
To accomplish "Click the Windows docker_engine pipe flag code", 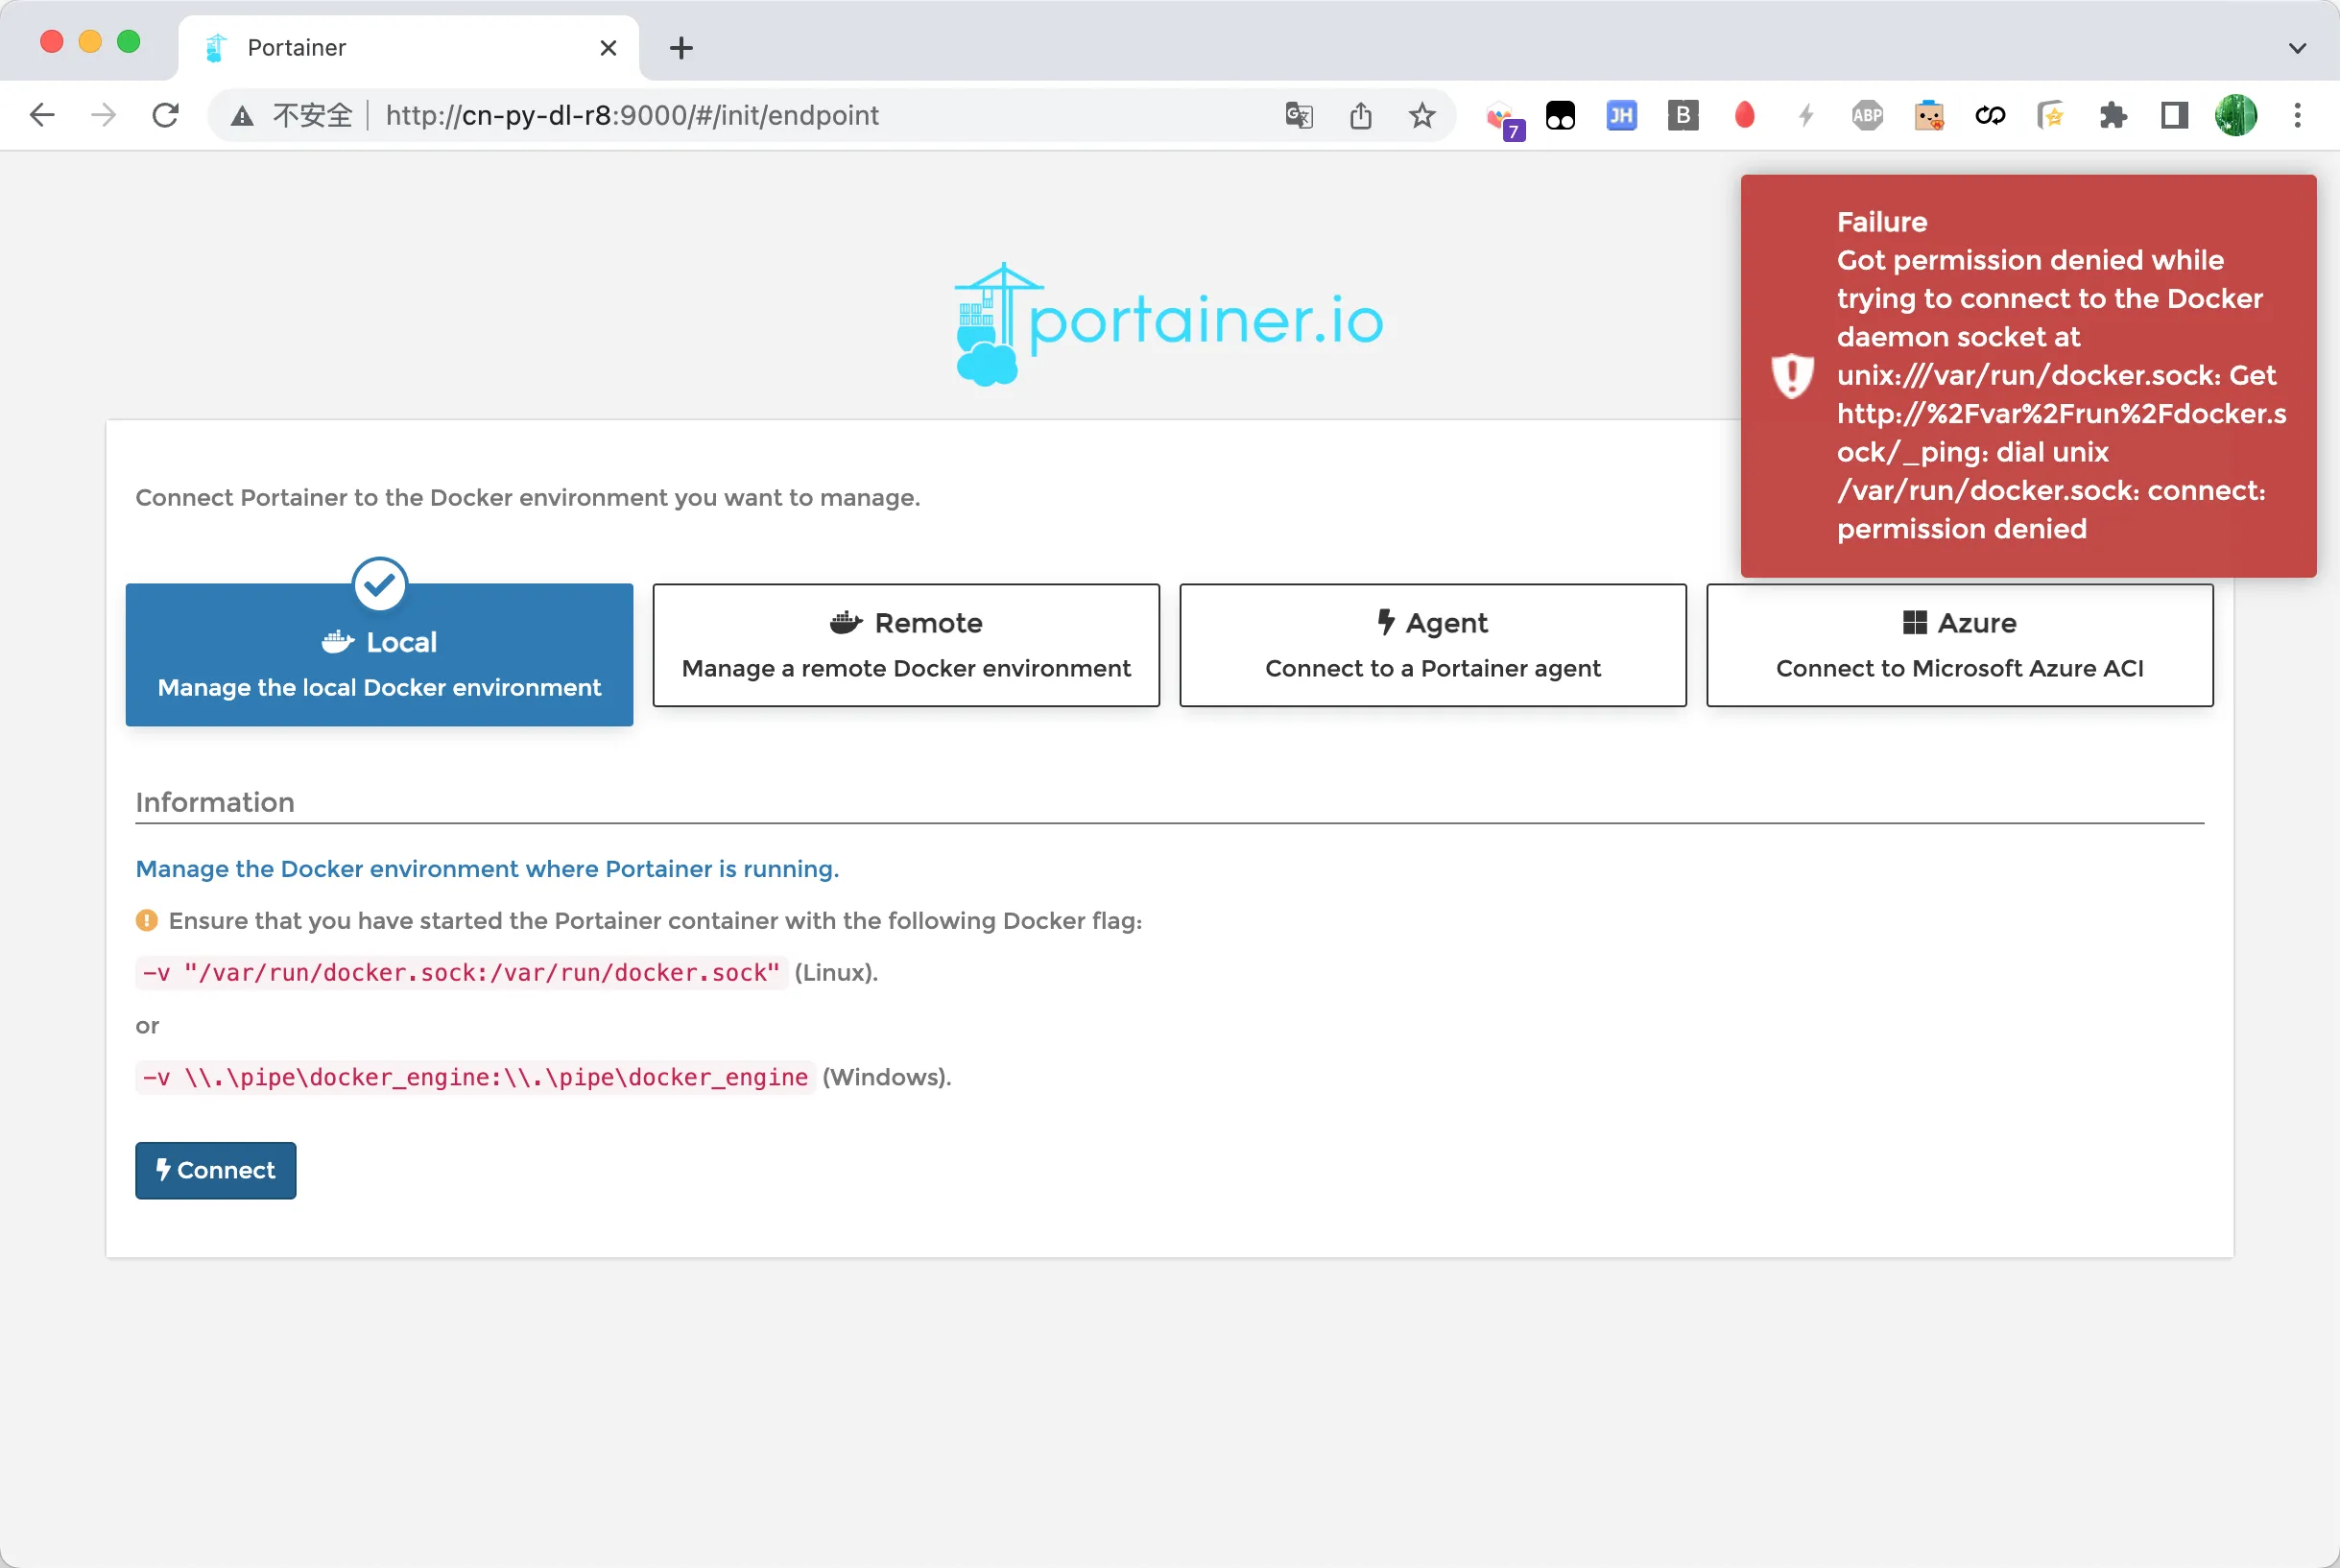I will click(x=475, y=1078).
